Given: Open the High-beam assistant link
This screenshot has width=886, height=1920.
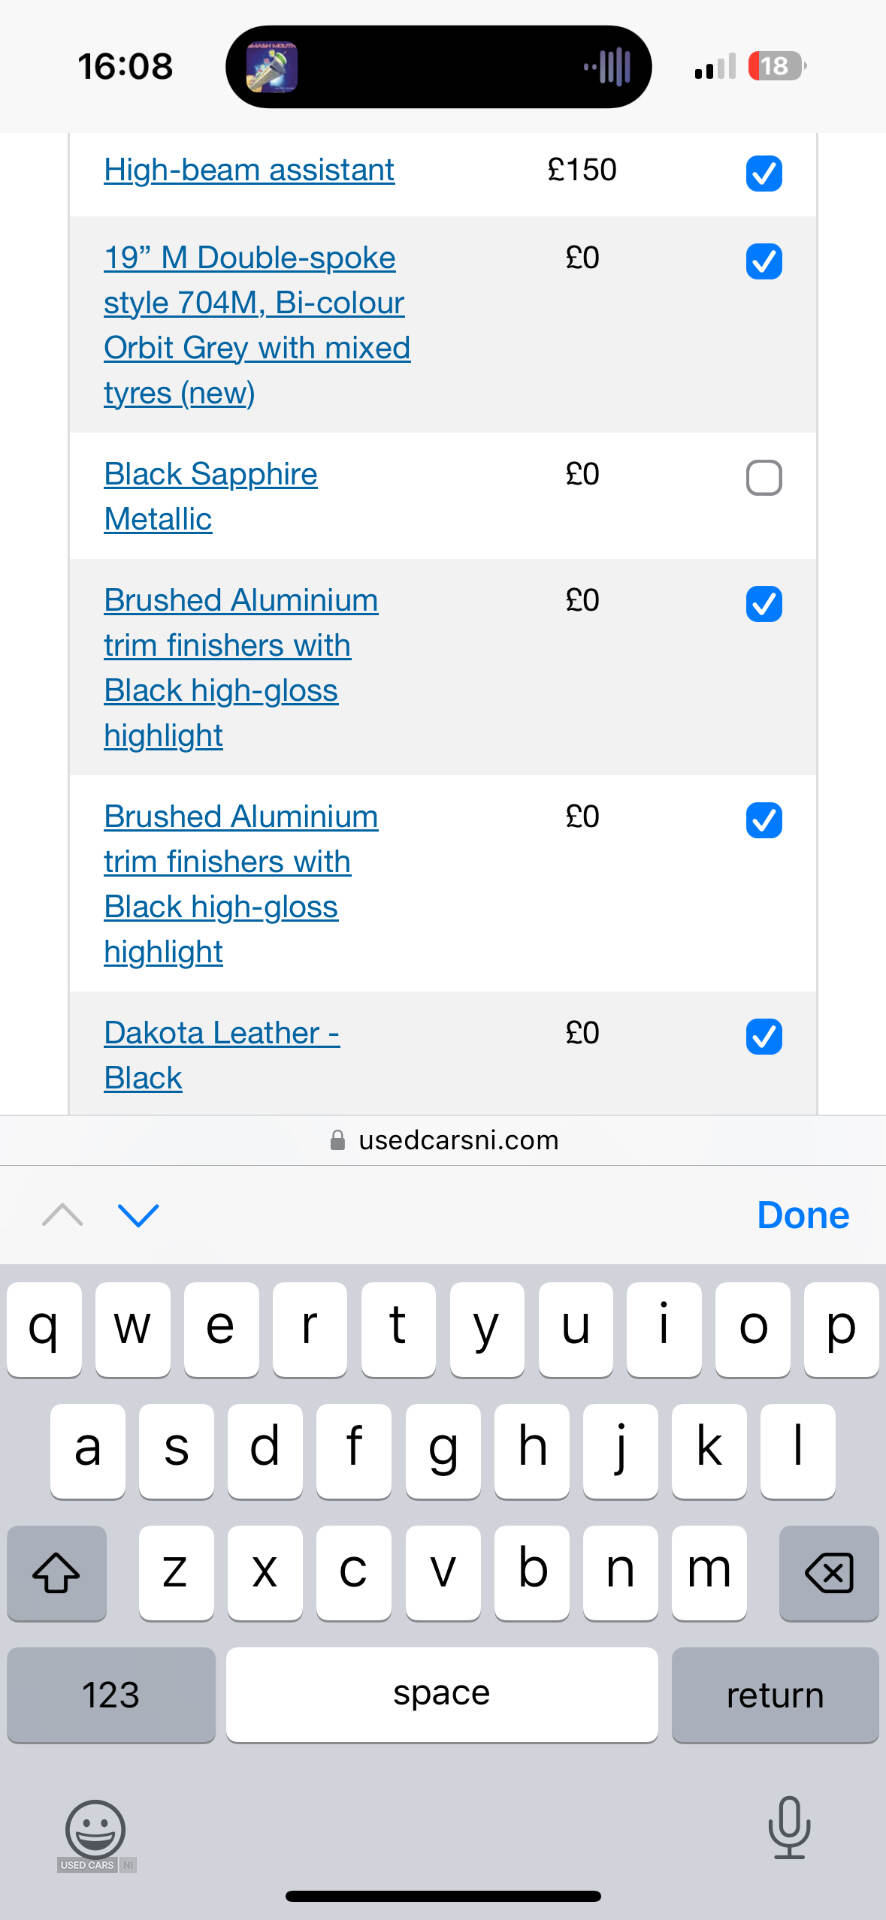Looking at the screenshot, I should point(249,170).
